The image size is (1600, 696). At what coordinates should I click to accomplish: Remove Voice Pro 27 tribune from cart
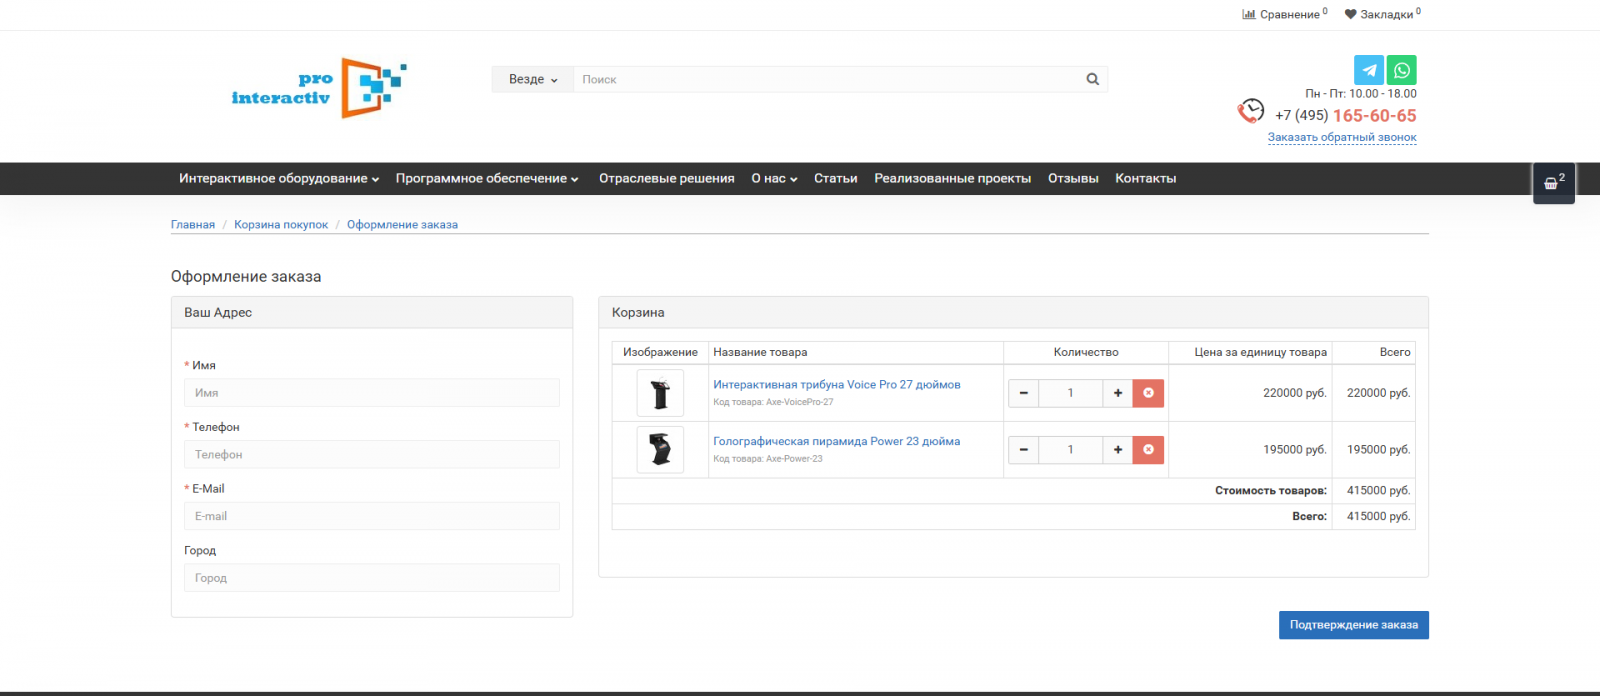click(x=1148, y=393)
